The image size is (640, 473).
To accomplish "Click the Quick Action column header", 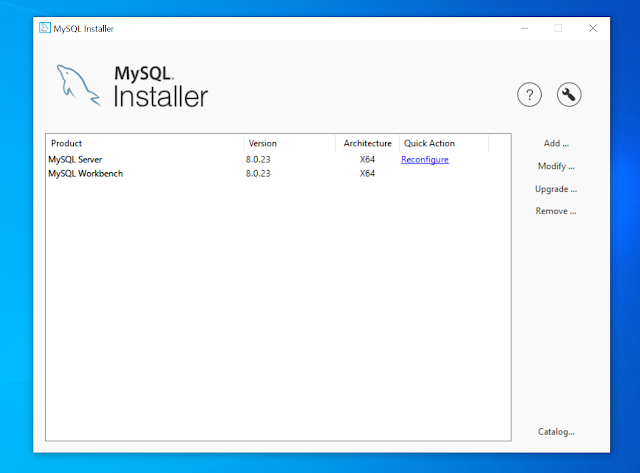I will tap(444, 143).
